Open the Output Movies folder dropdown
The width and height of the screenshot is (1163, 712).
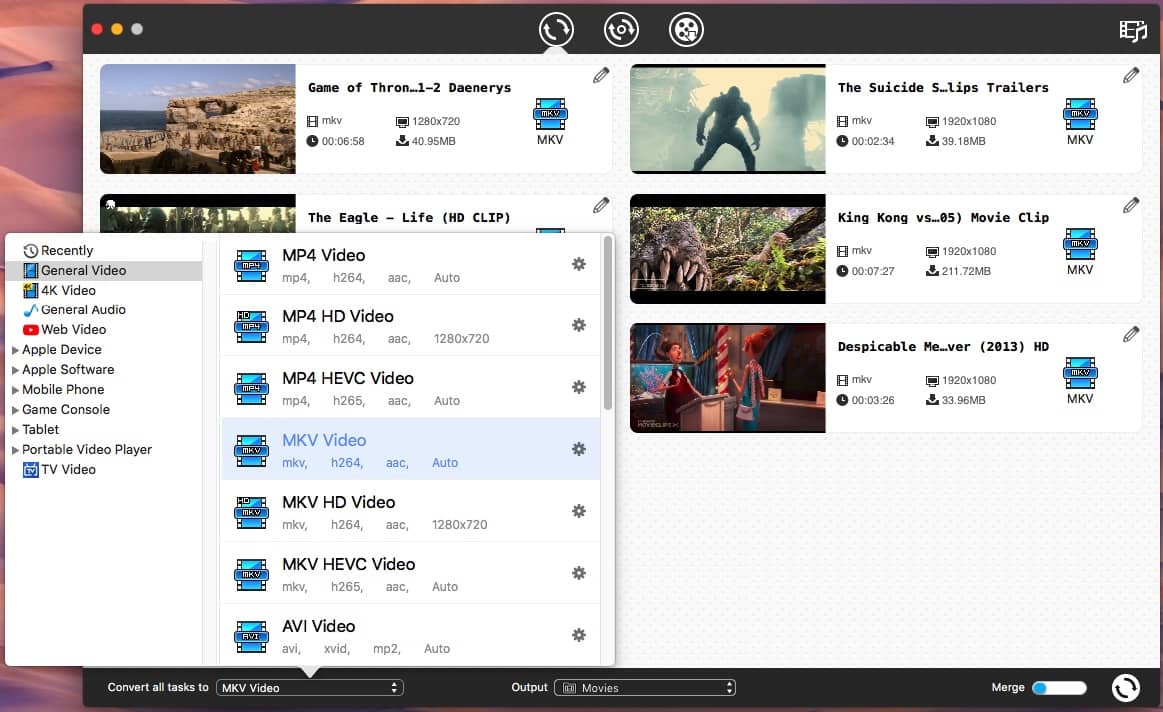coord(645,687)
